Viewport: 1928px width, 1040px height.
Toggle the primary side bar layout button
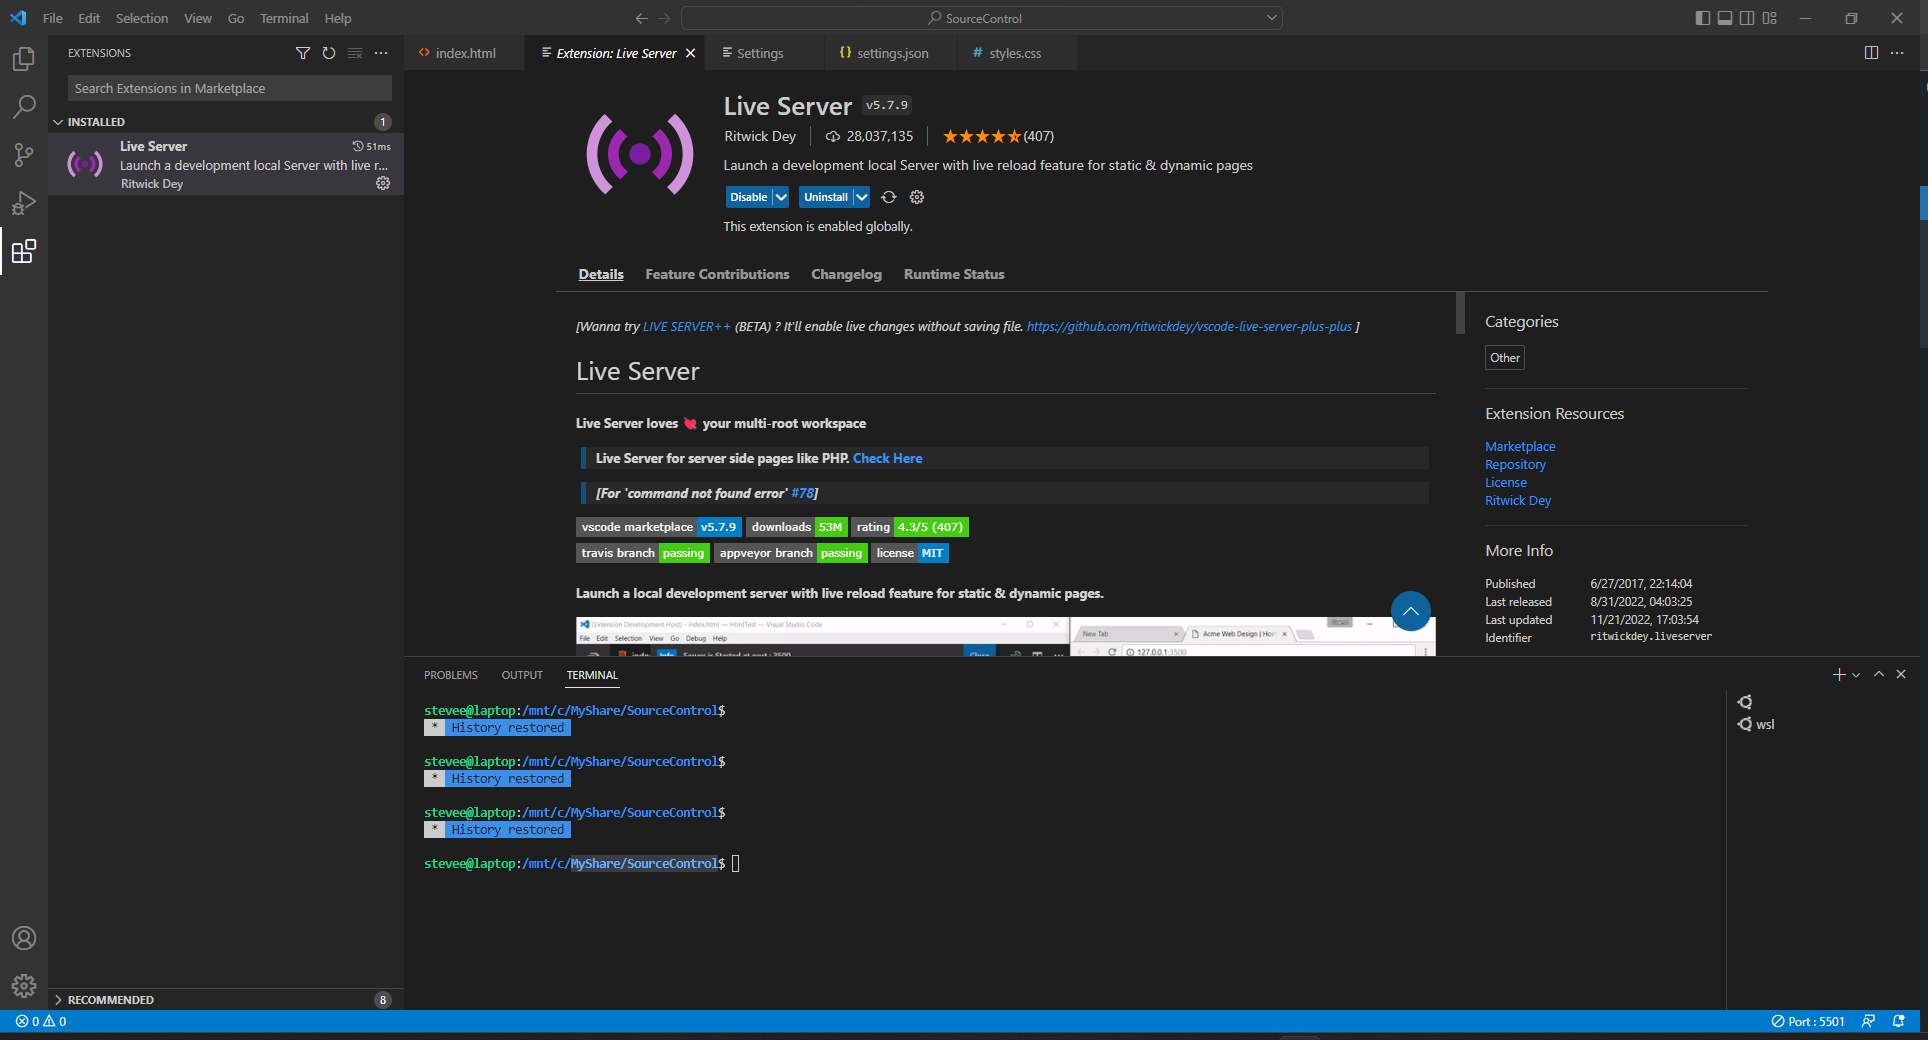click(1703, 18)
